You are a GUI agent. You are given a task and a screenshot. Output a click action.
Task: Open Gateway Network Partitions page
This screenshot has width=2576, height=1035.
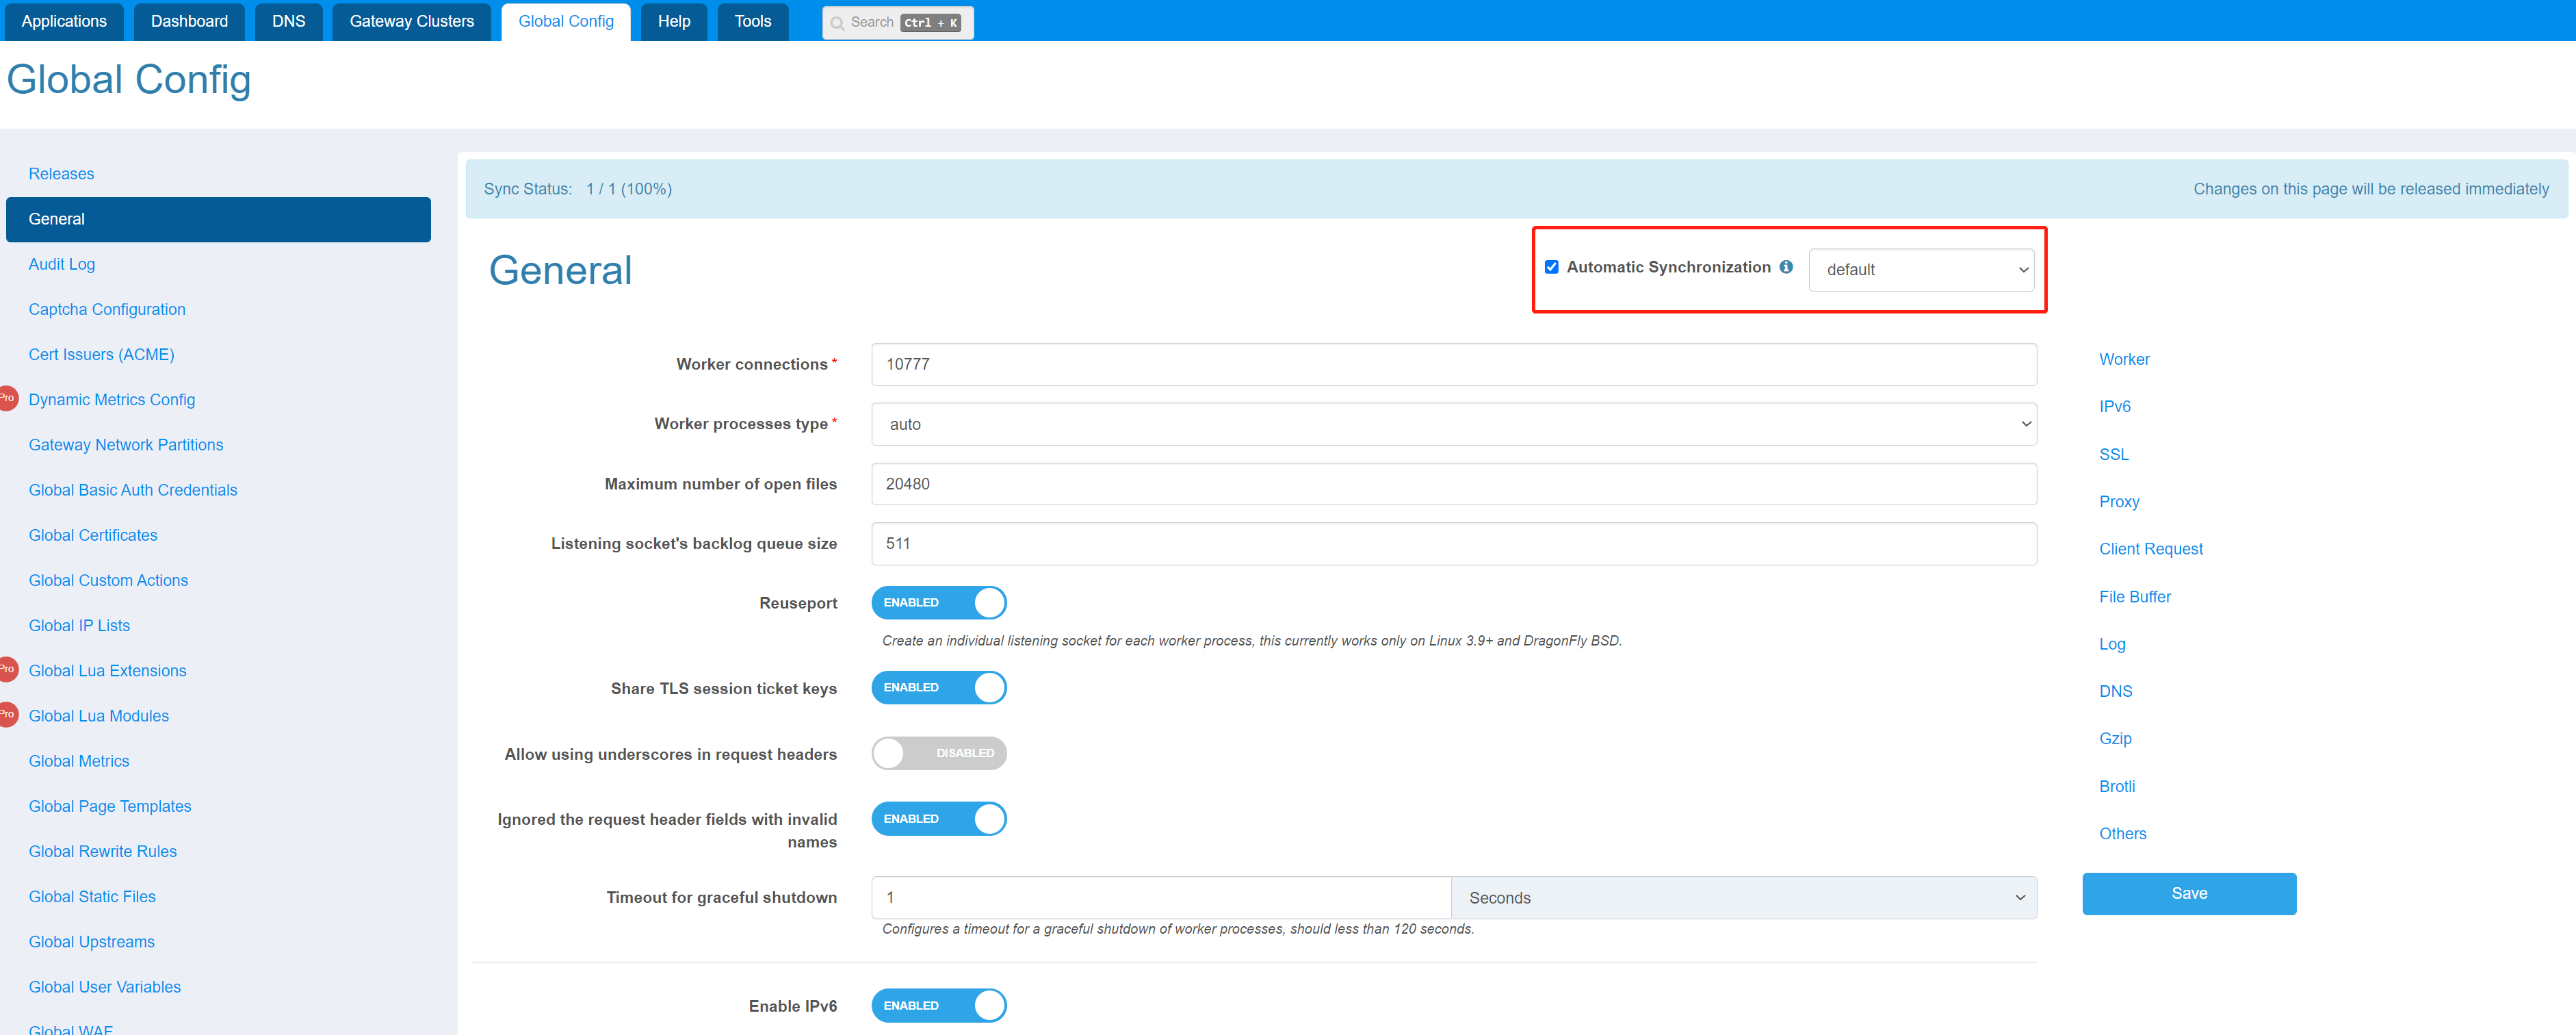point(126,445)
